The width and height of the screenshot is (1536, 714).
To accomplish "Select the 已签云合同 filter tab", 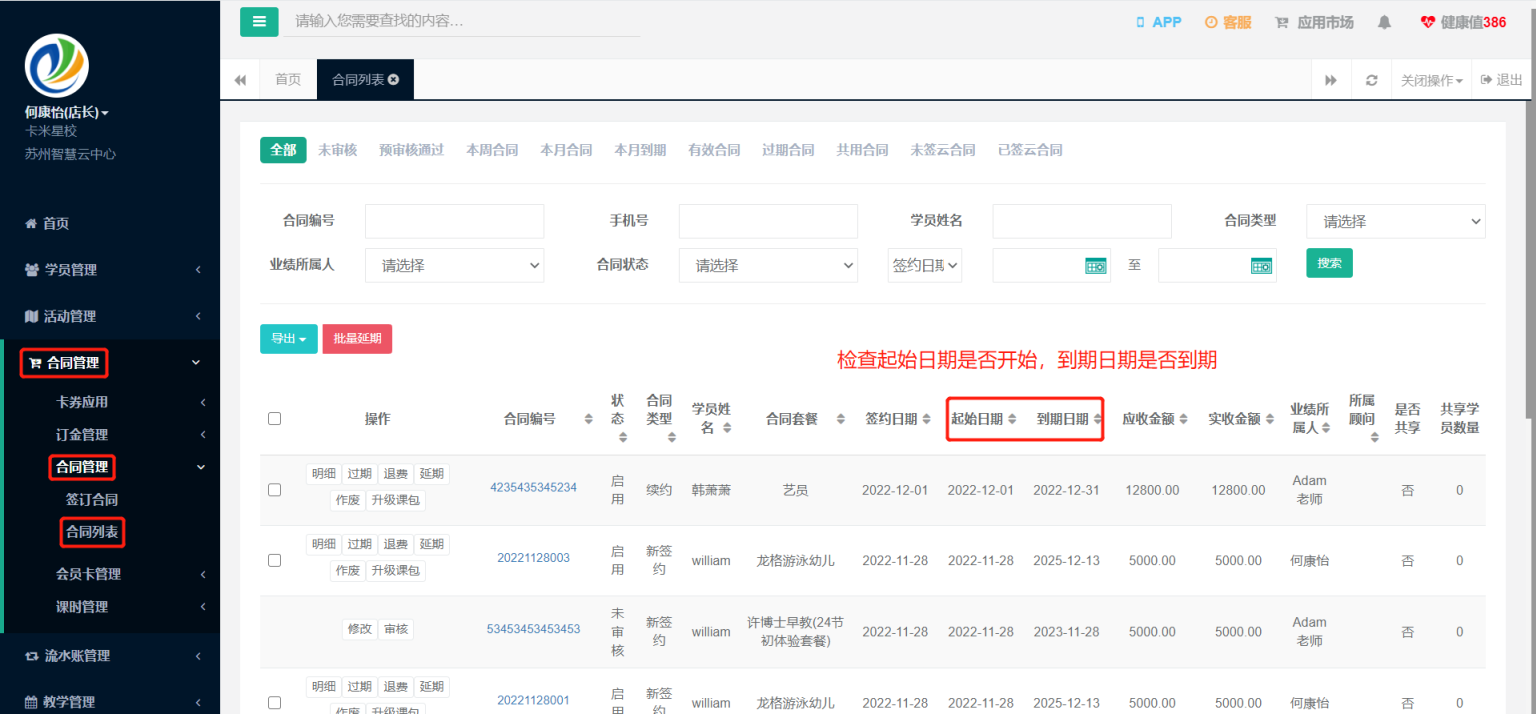I will click(1030, 150).
